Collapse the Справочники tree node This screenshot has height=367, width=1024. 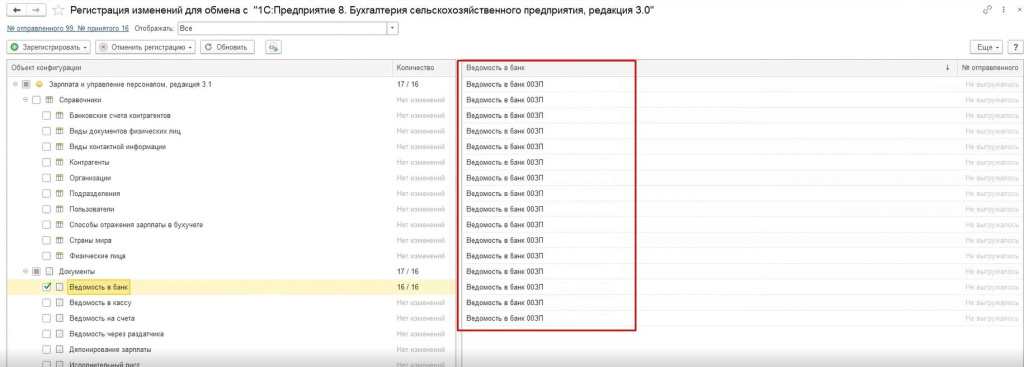coord(25,100)
